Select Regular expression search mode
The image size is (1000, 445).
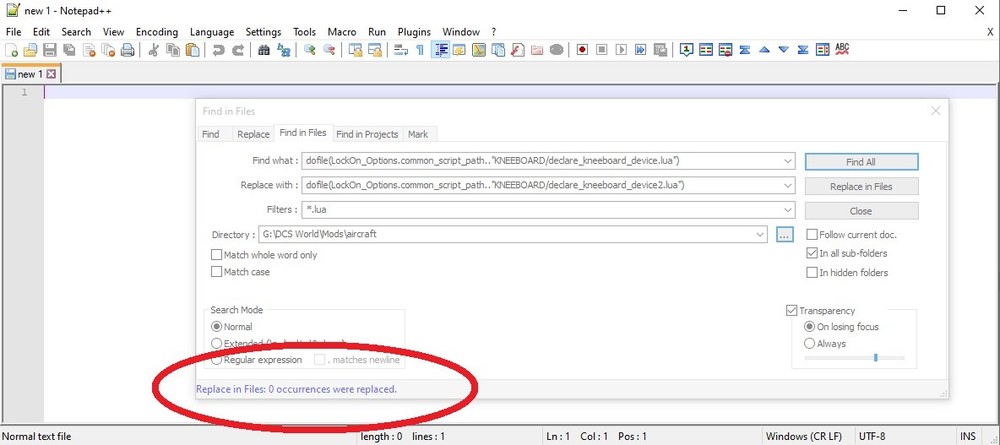[216, 360]
